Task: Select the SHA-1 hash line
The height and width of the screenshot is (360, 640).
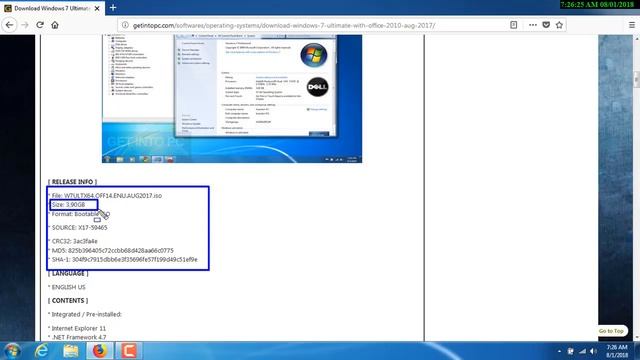Action: [124, 259]
